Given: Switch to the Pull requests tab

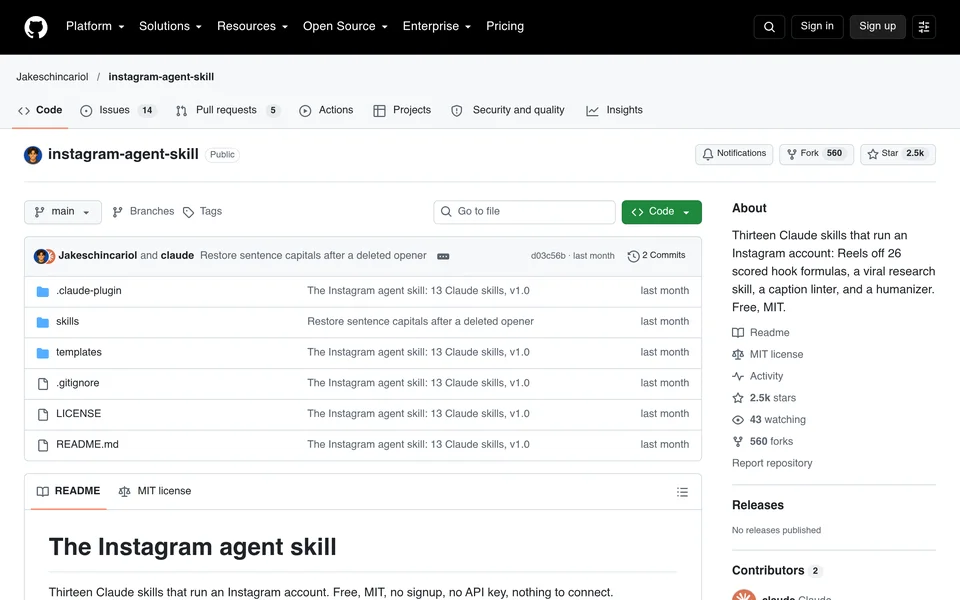Looking at the screenshot, I should click(227, 110).
